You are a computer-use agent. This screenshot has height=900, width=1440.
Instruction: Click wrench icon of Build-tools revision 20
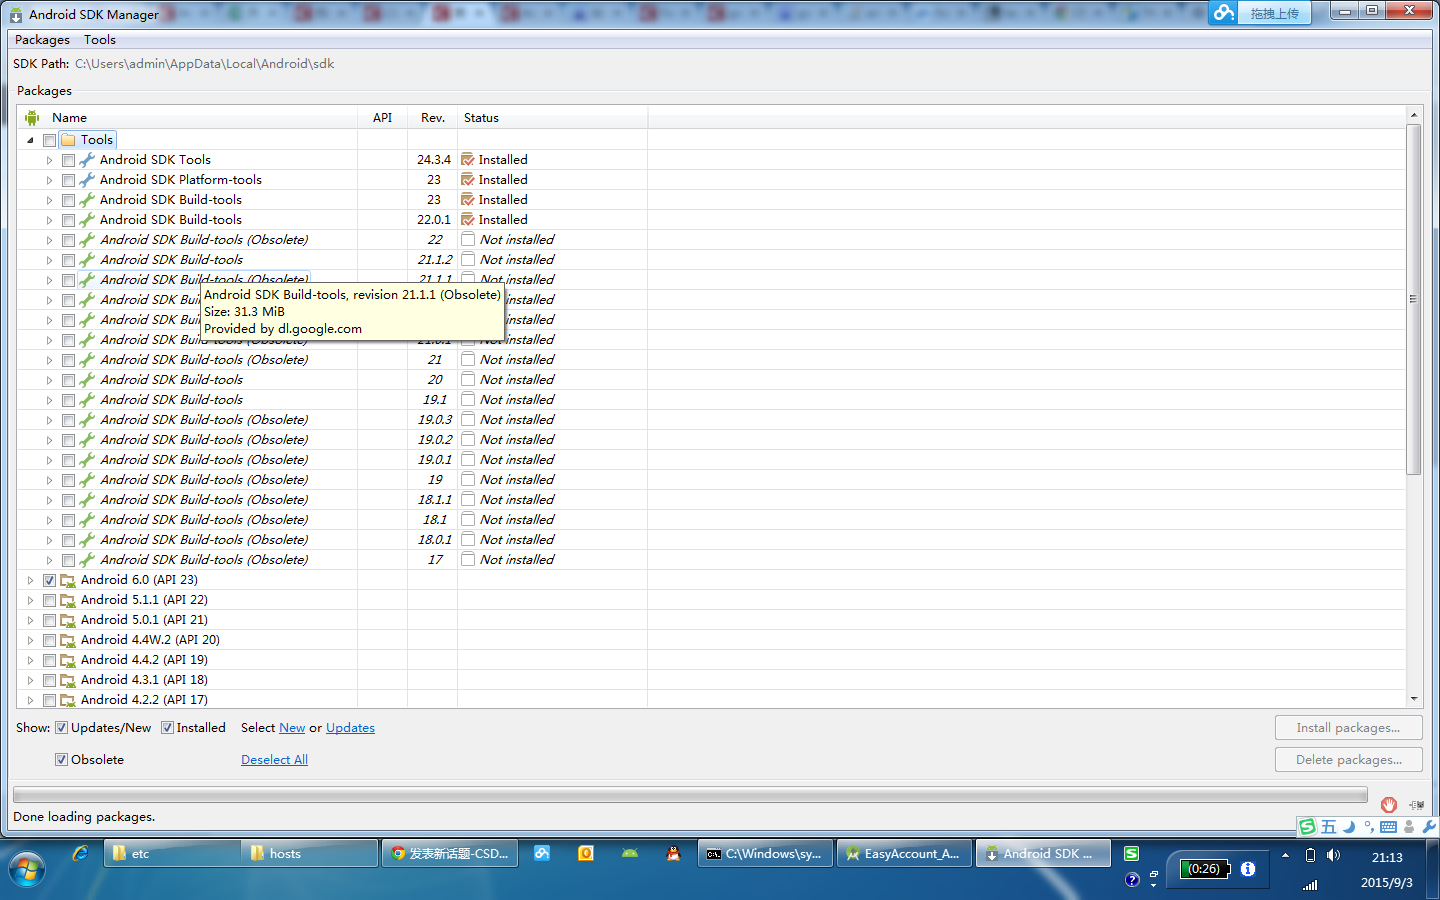(87, 380)
